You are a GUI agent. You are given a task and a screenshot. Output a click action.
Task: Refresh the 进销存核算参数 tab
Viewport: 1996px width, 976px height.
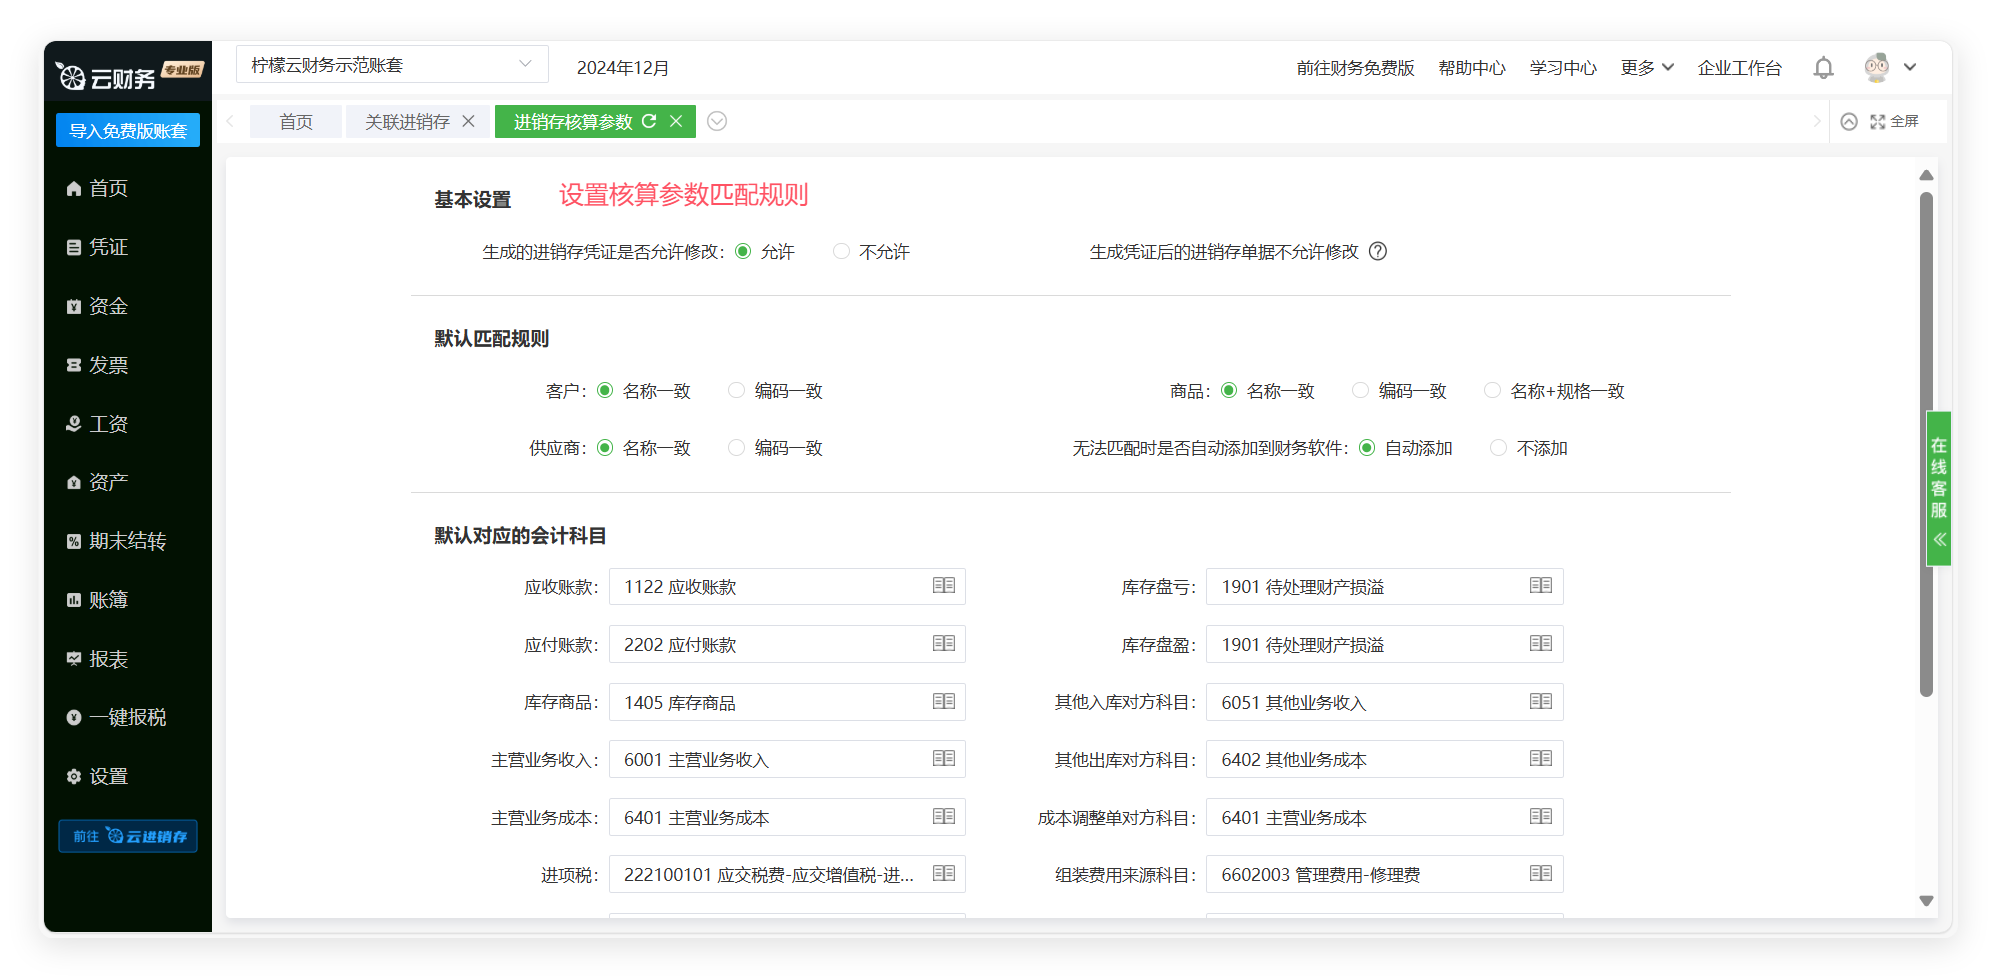click(x=649, y=121)
